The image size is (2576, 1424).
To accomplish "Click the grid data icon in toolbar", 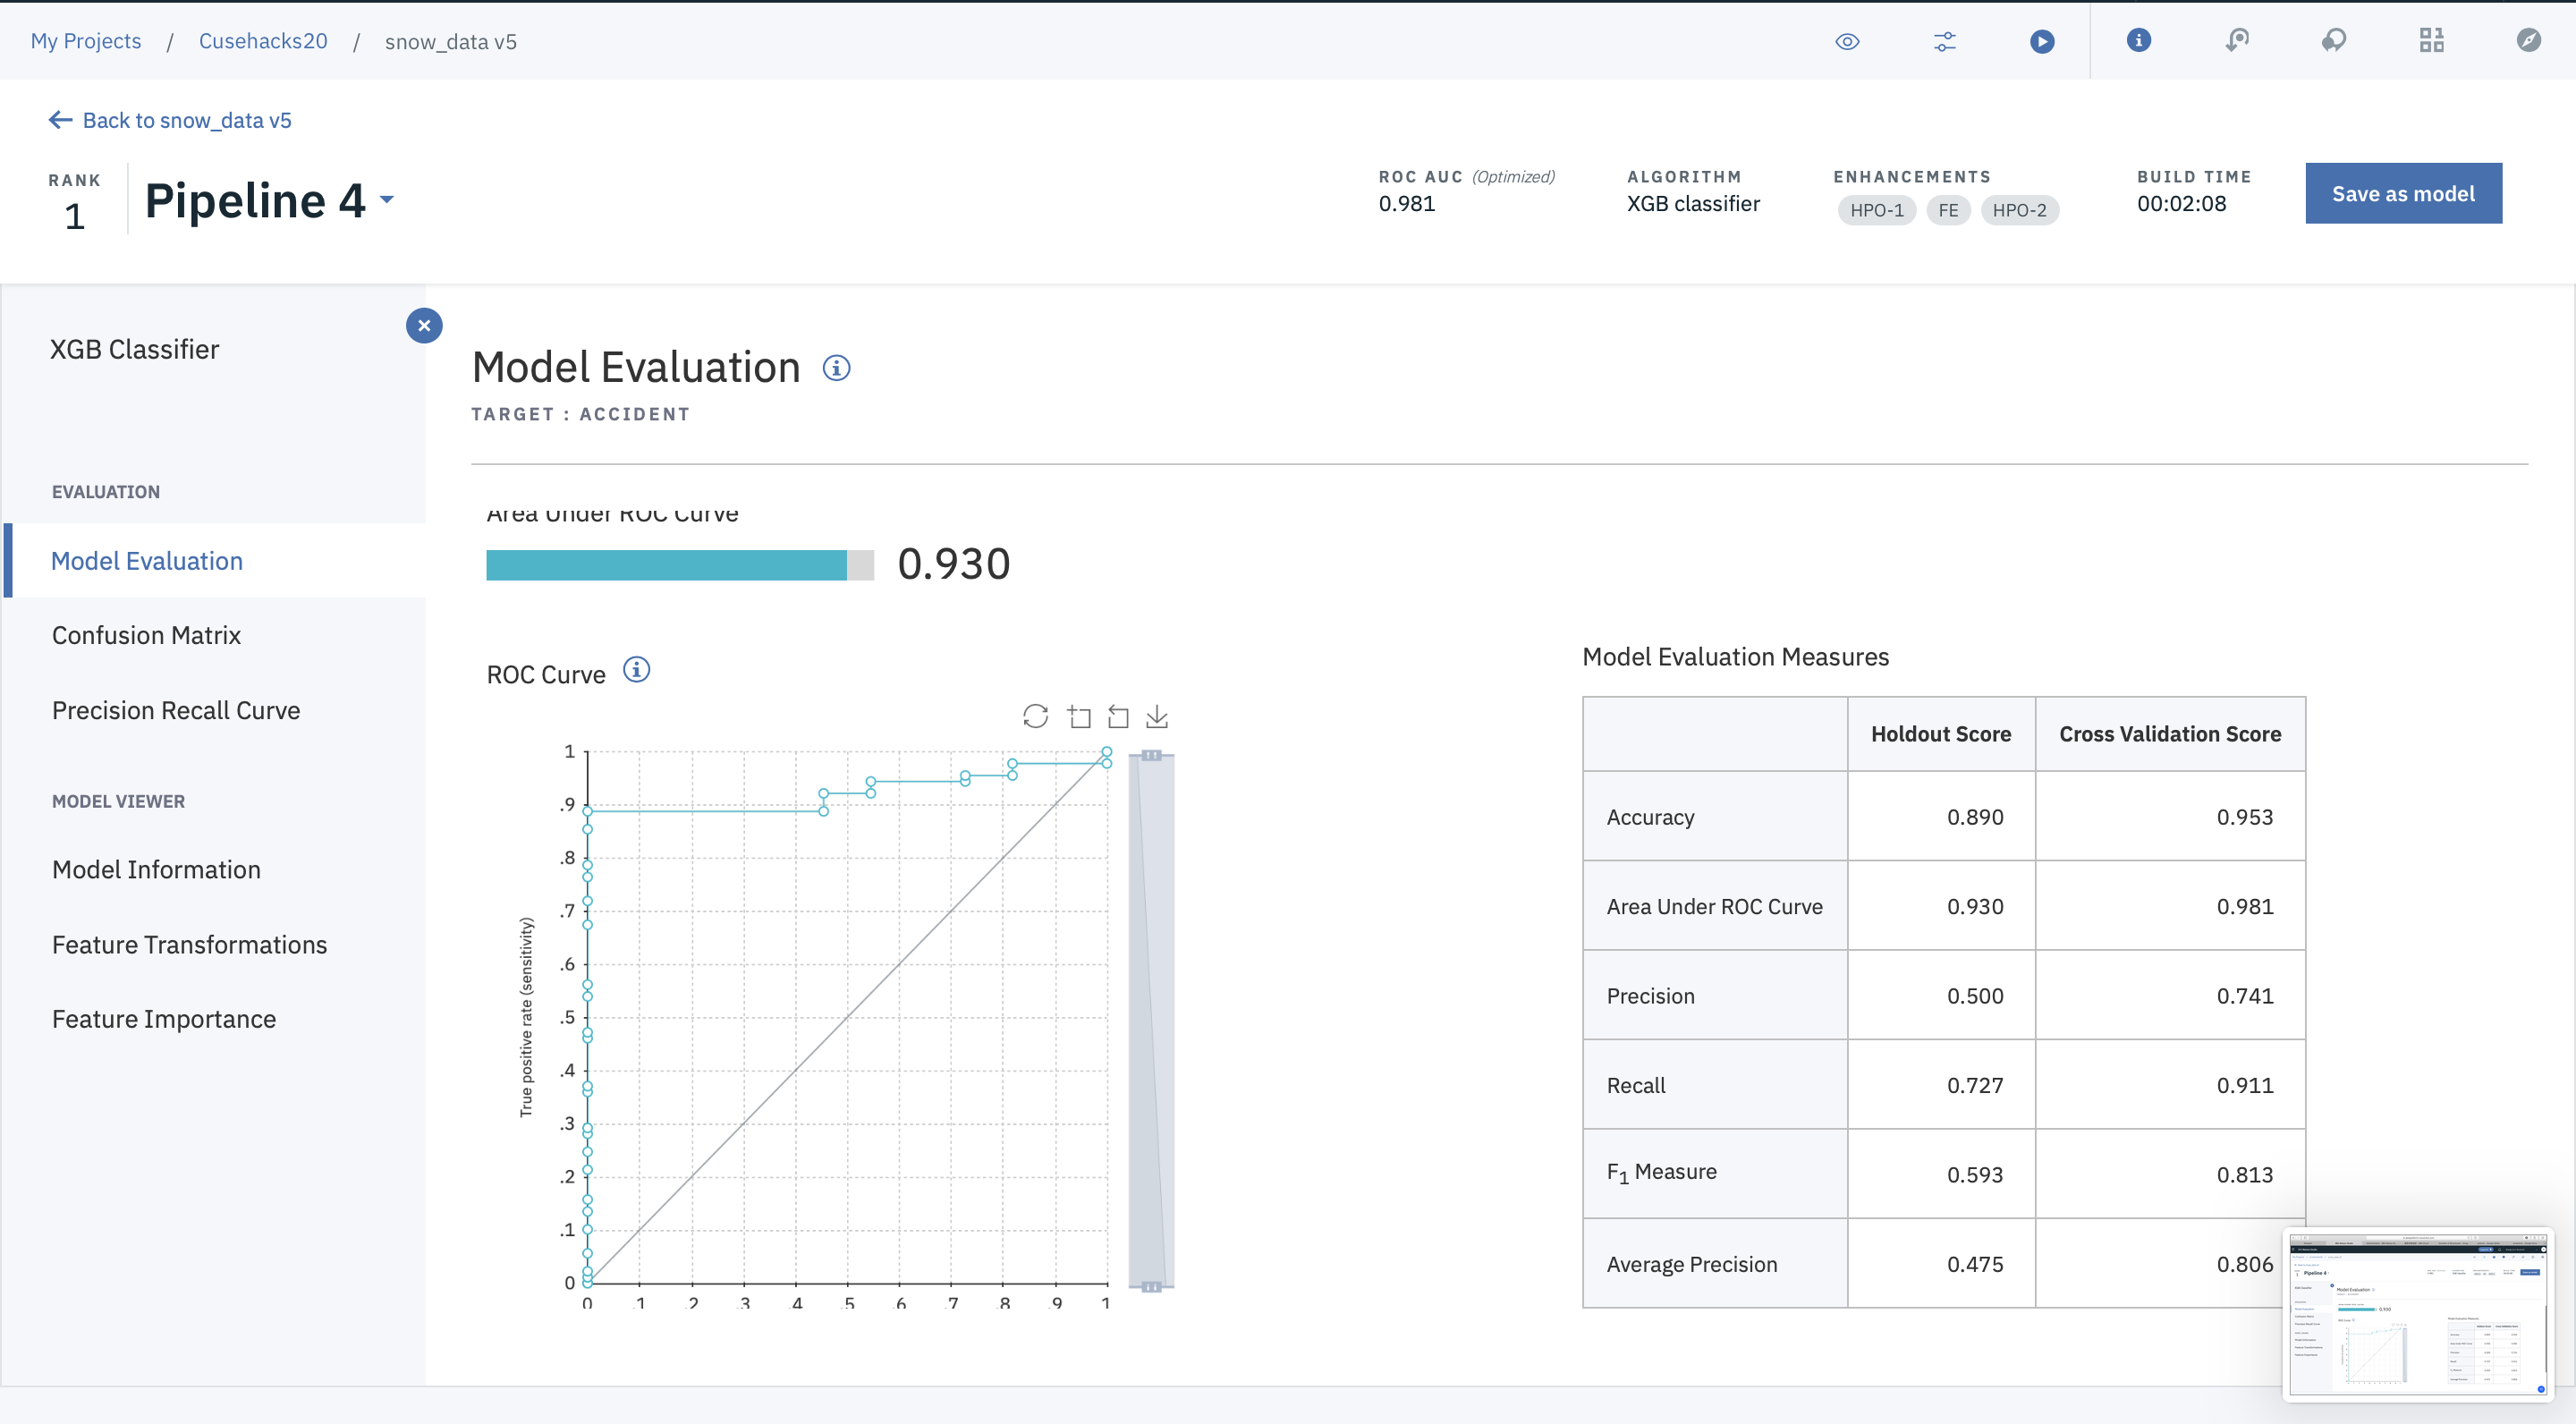I will [x=2431, y=40].
